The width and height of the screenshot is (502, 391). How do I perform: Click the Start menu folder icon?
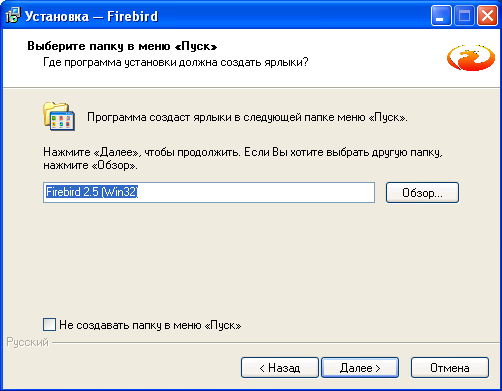click(59, 116)
